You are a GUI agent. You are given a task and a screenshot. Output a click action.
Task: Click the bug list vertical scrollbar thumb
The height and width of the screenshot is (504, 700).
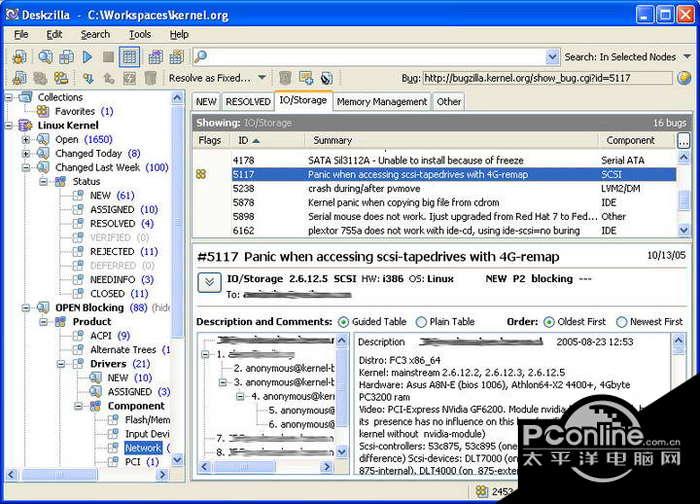(684, 200)
